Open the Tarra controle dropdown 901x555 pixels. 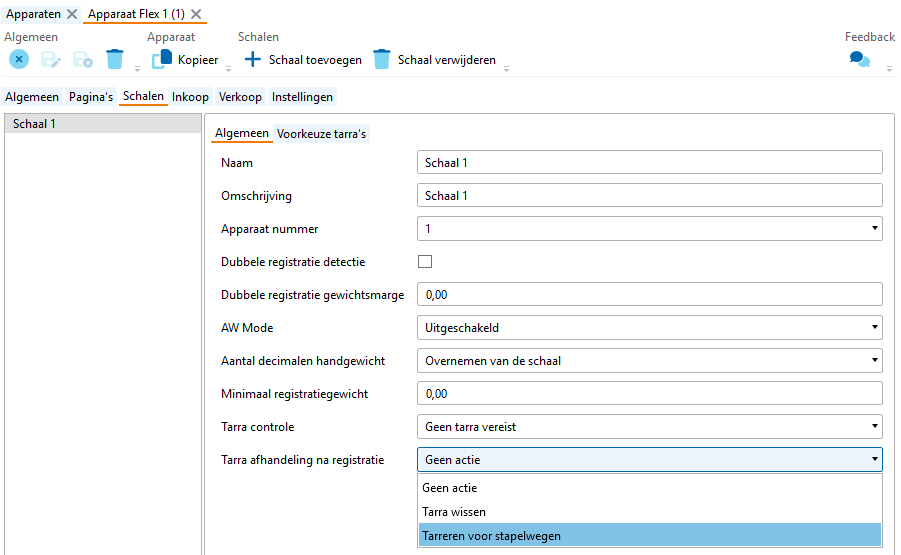(x=874, y=426)
